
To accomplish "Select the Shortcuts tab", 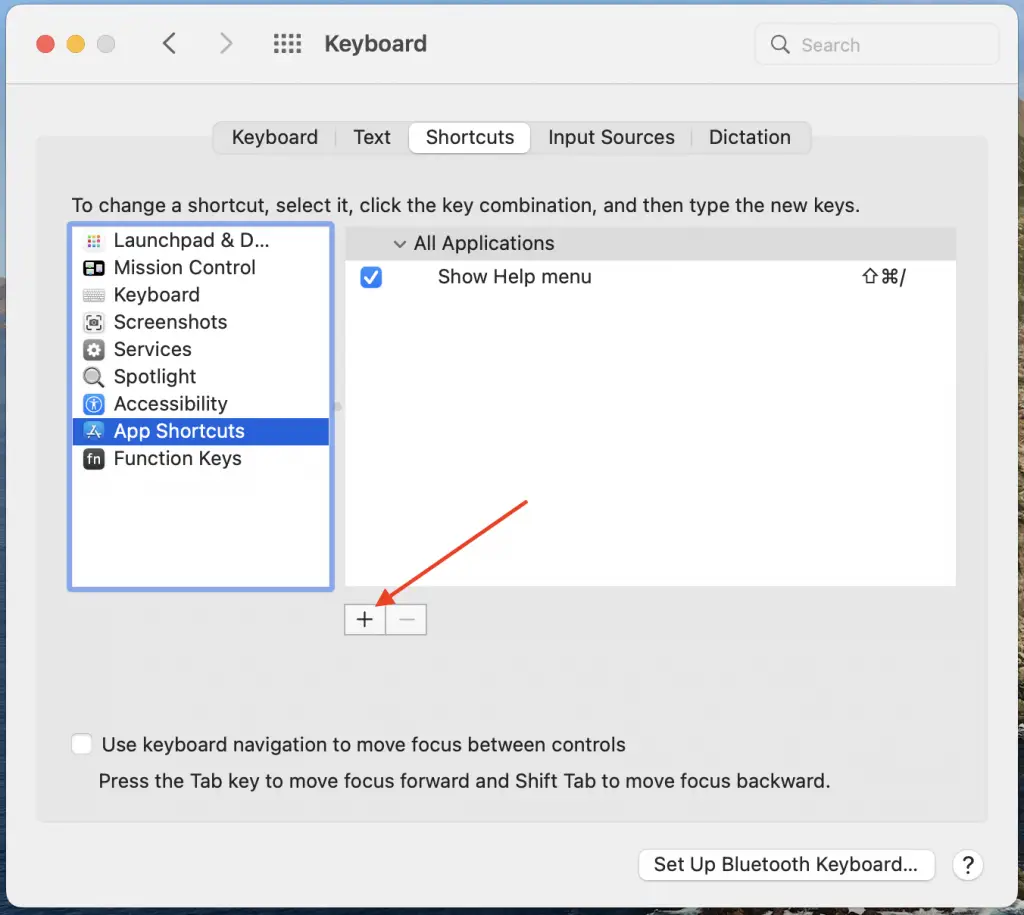I will (x=470, y=137).
